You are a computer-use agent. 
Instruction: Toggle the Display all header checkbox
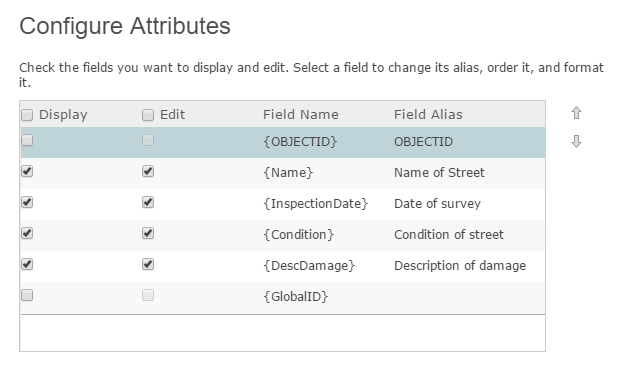coord(27,115)
